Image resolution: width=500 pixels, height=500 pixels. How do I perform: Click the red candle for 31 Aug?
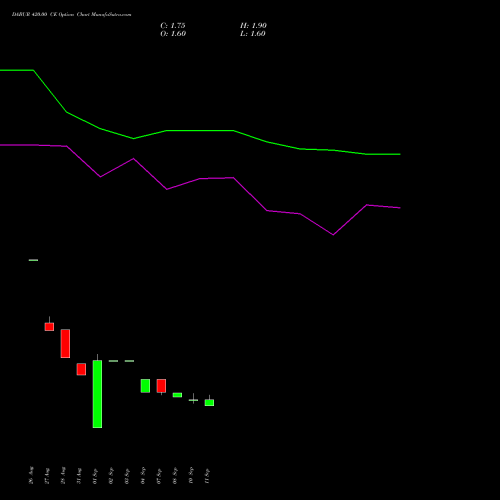(81, 369)
